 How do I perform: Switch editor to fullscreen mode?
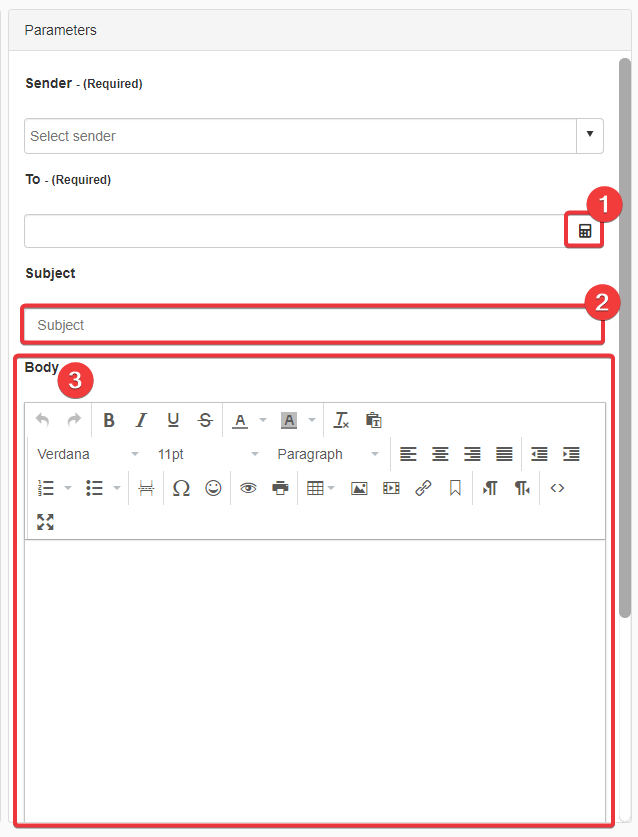pos(45,521)
